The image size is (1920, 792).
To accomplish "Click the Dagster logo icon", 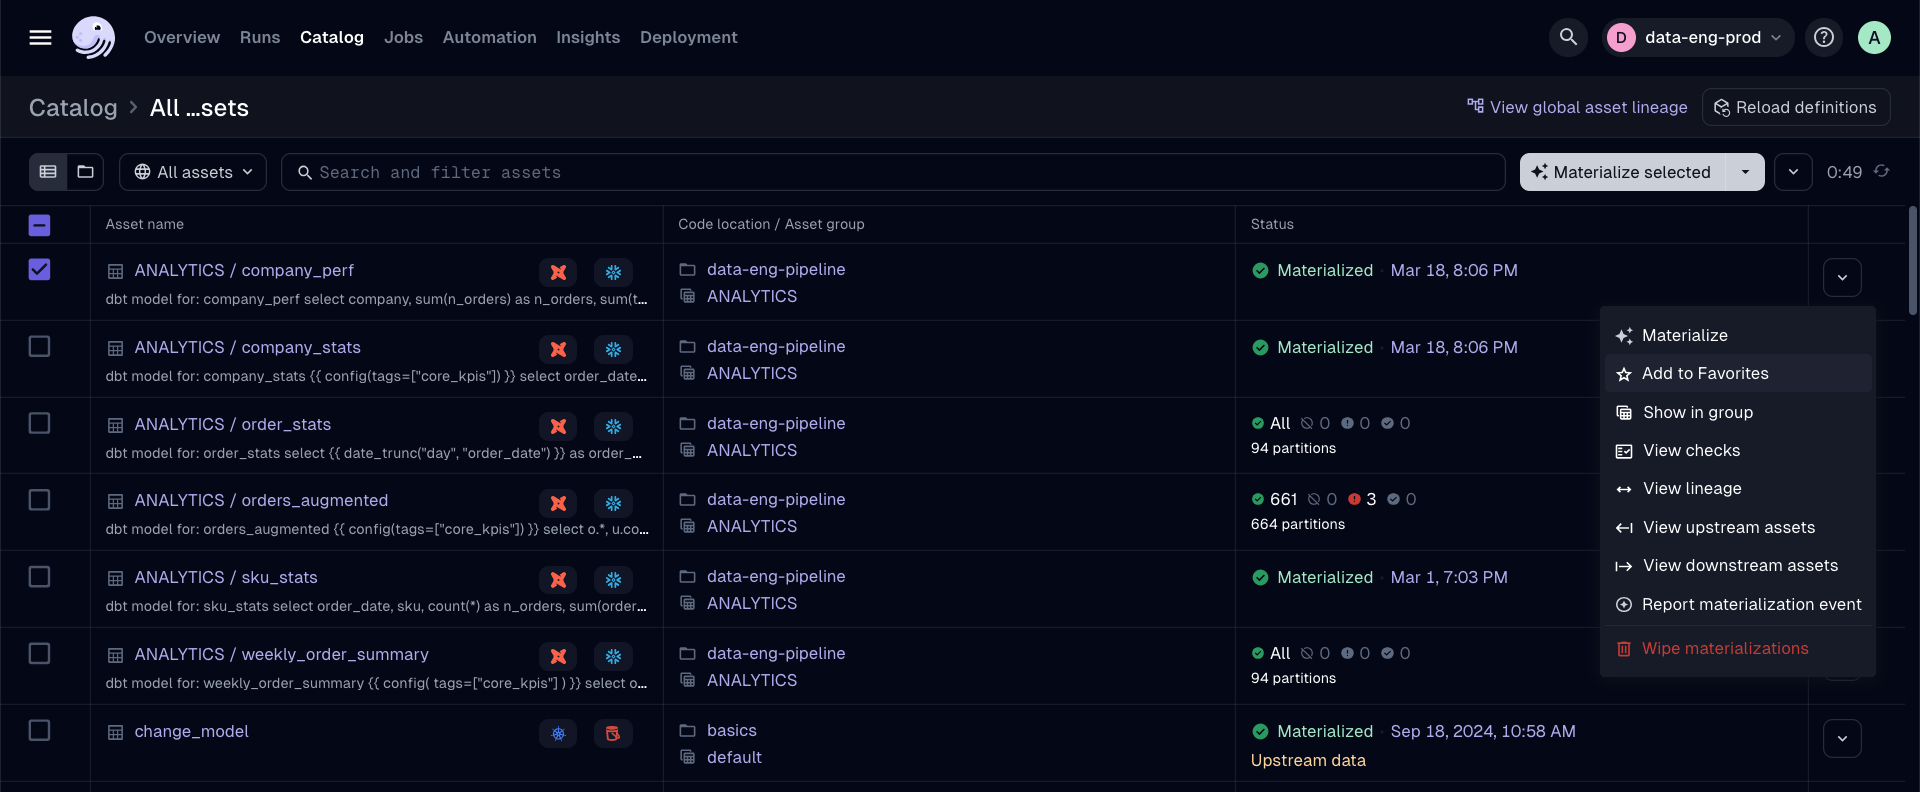I will [x=93, y=37].
